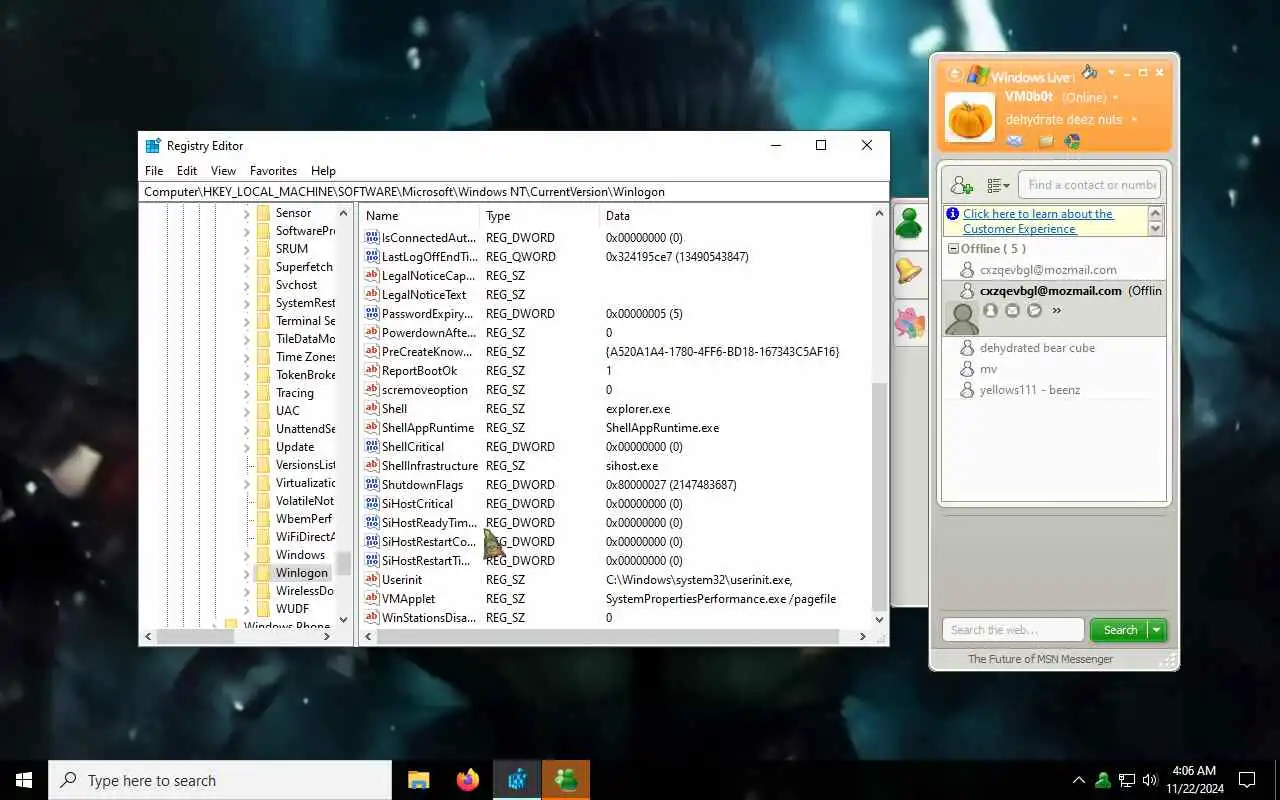Open the View menu in Registry Editor
The width and height of the screenshot is (1280, 800).
pyautogui.click(x=223, y=171)
